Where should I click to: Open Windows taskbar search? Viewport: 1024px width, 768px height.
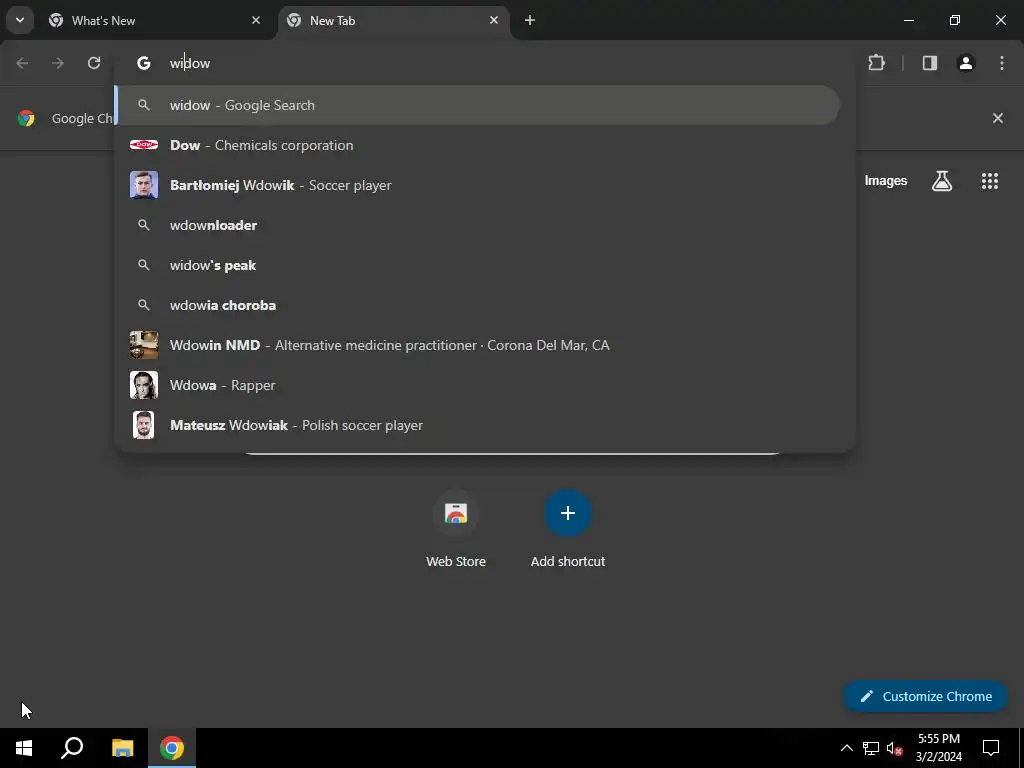[x=72, y=748]
